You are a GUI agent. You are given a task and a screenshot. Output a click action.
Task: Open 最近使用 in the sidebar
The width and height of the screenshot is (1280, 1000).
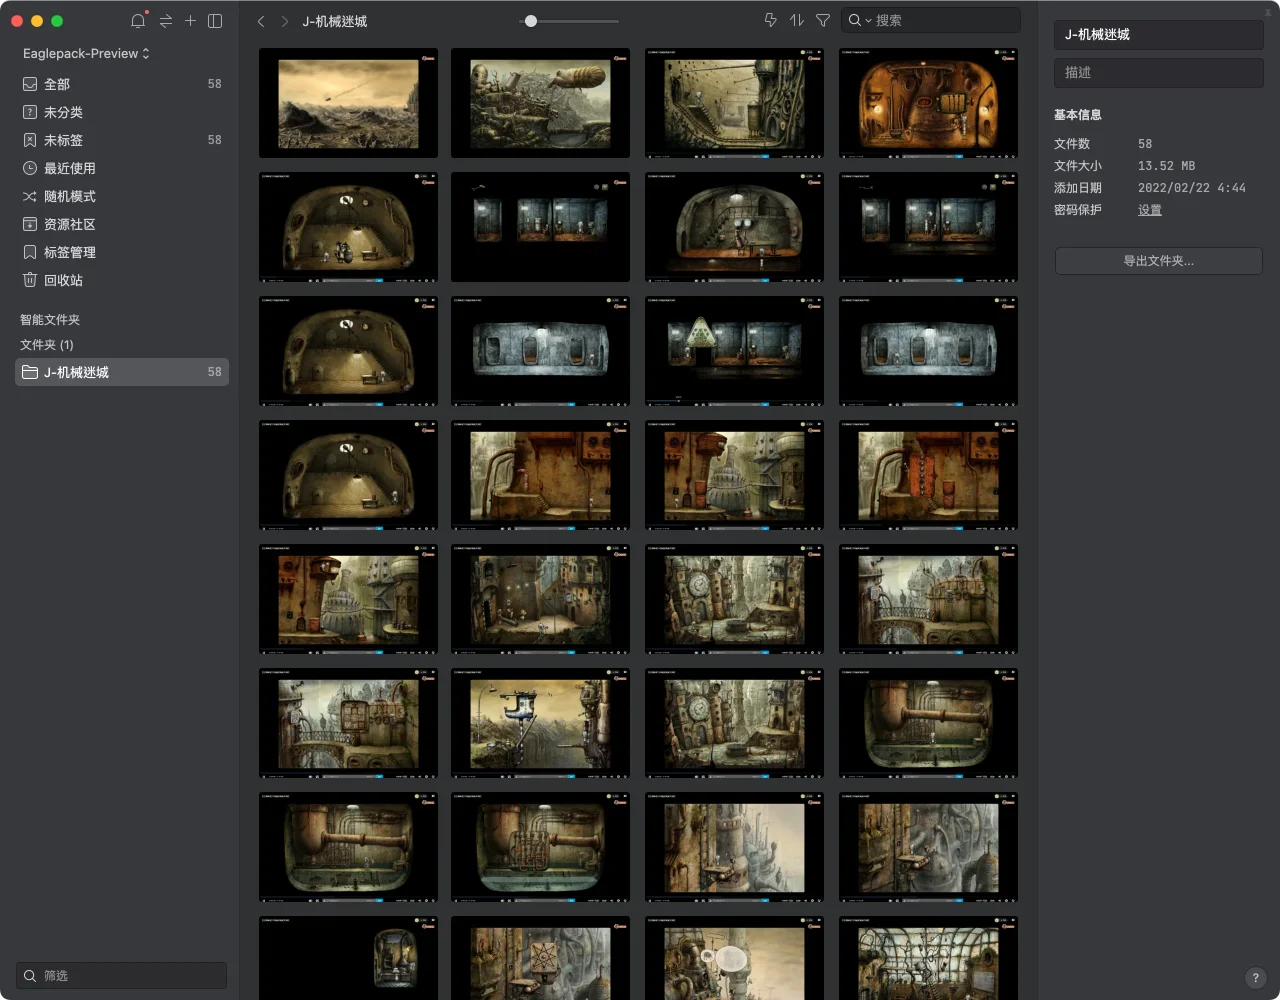point(122,168)
